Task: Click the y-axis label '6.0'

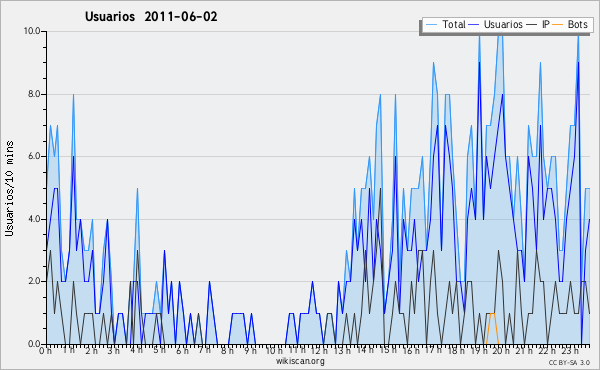Action: tap(34, 156)
